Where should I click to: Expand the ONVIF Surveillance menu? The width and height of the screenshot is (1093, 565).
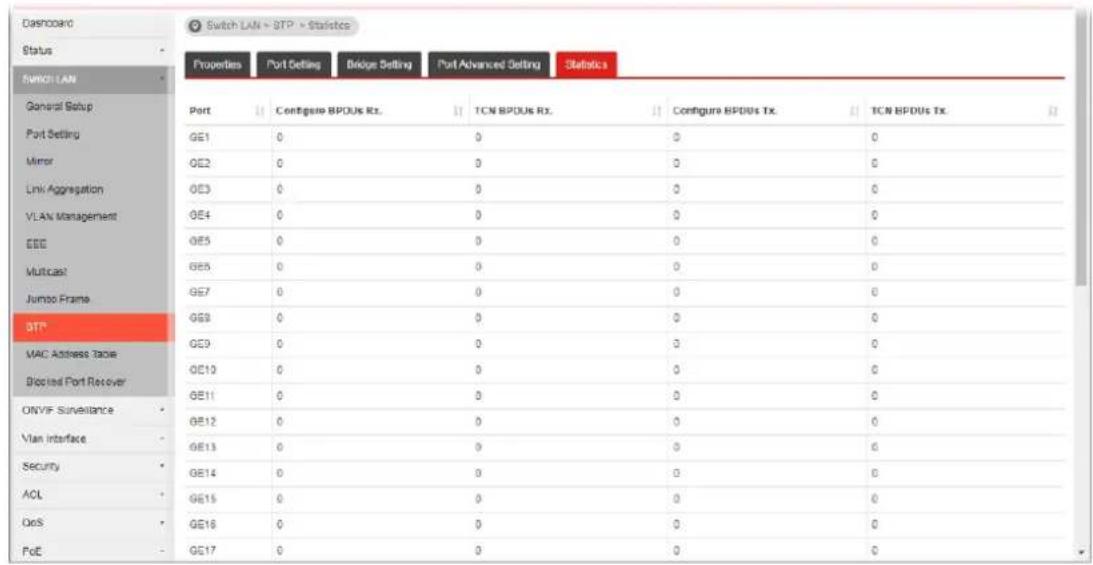pos(162,410)
